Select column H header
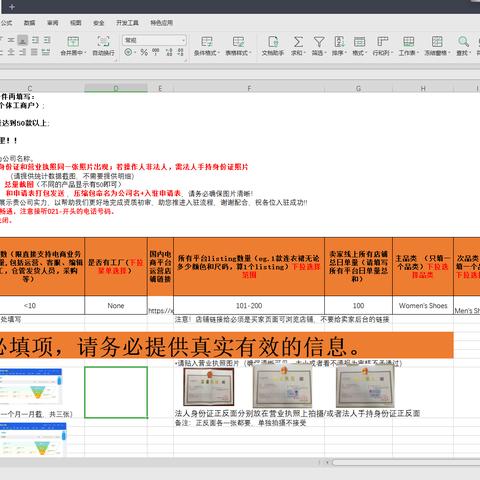Image resolution: width=480 pixels, height=480 pixels. pyautogui.click(x=423, y=88)
